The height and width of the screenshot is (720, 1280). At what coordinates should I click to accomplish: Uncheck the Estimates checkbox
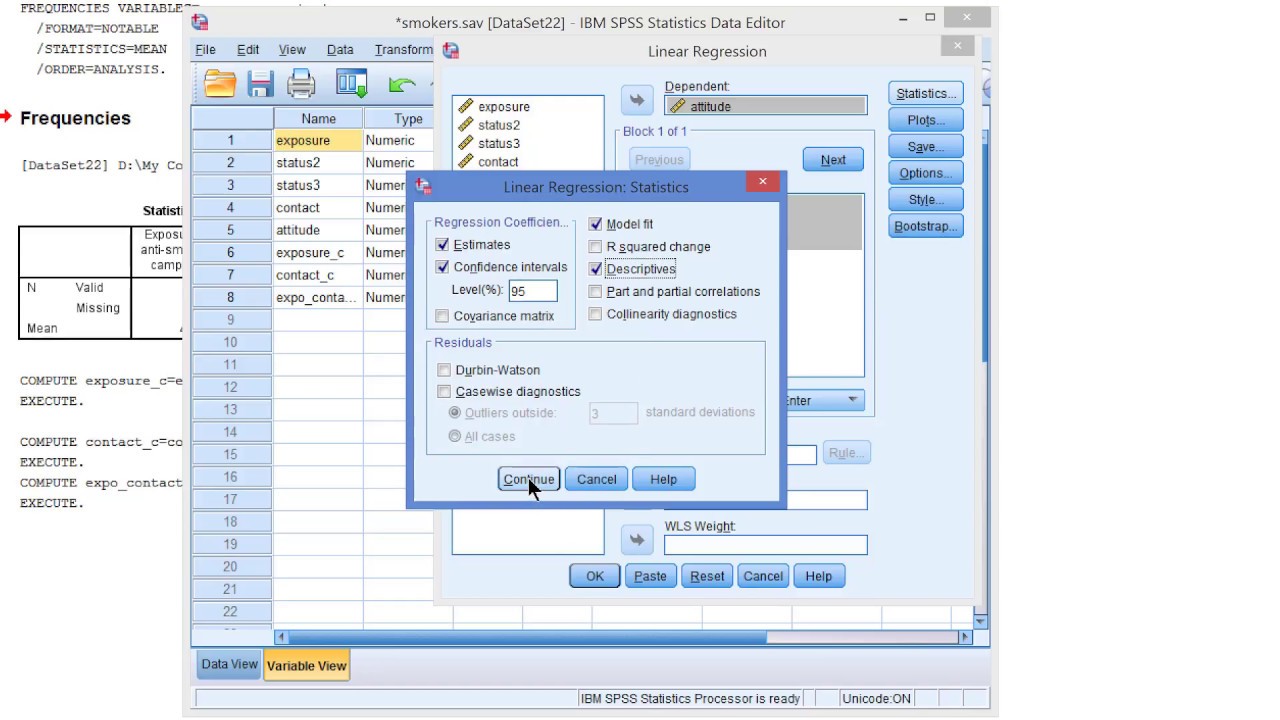[443, 244]
